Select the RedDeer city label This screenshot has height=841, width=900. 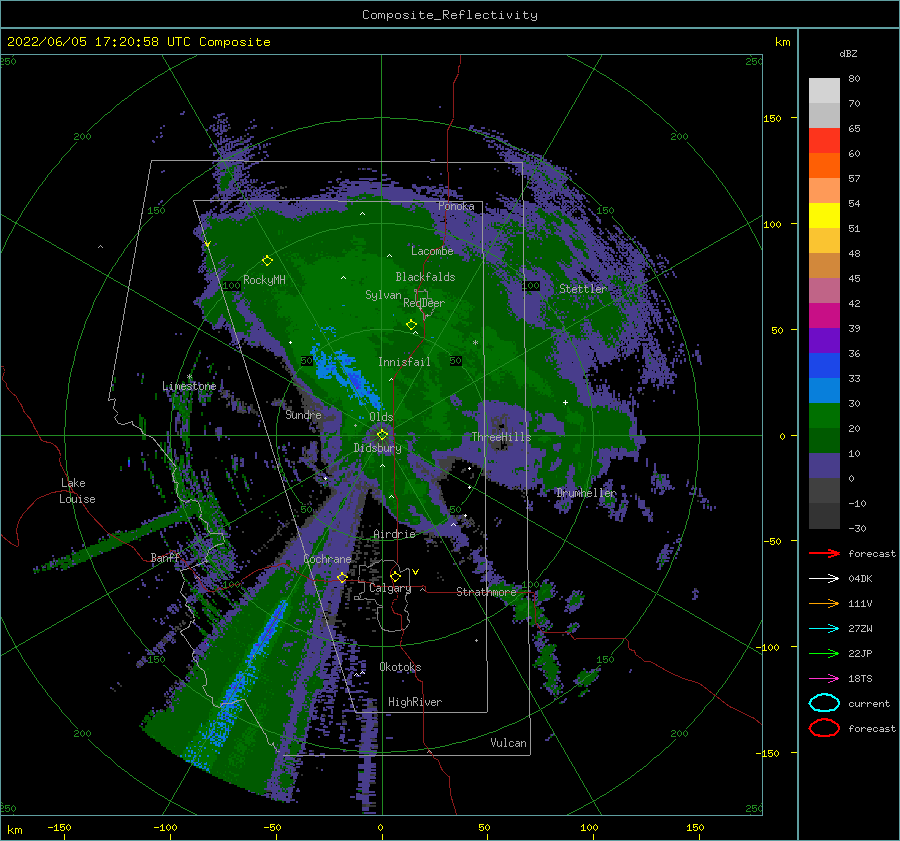click(424, 303)
